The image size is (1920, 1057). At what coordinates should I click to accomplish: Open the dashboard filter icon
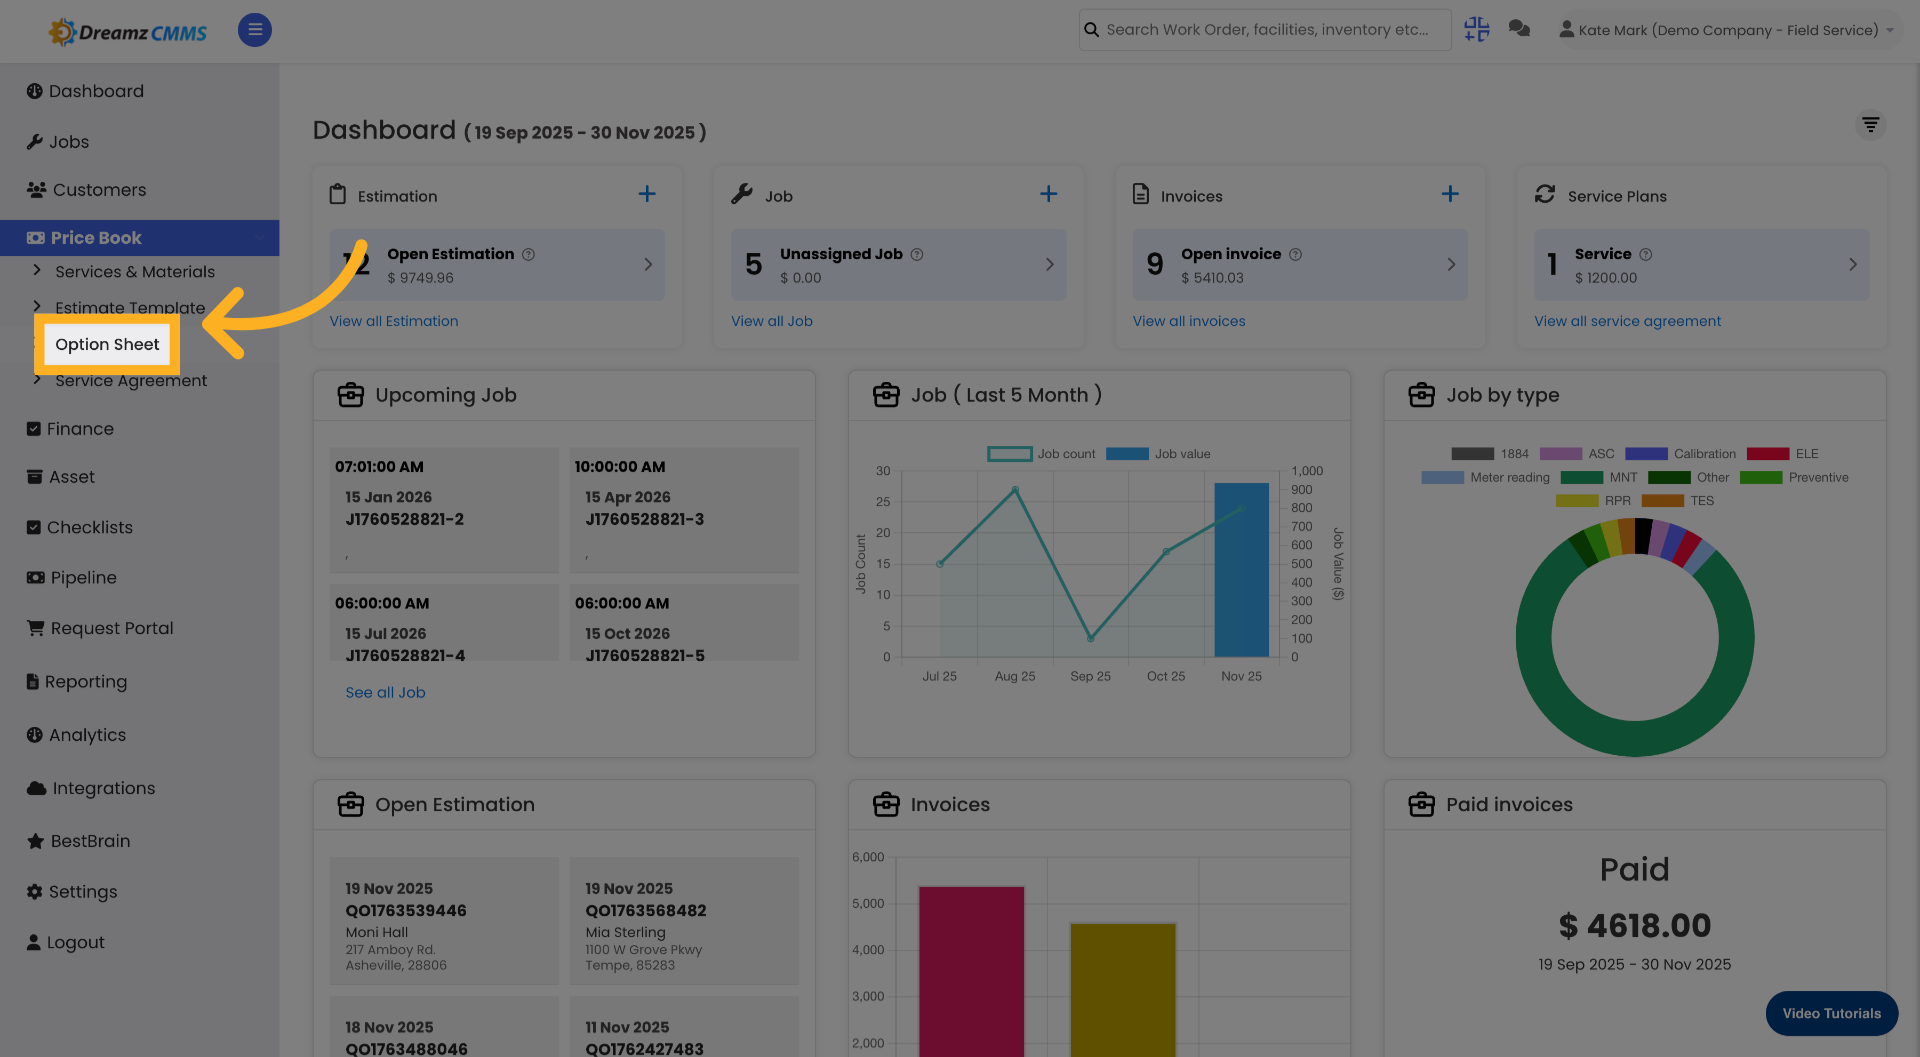tap(1871, 125)
